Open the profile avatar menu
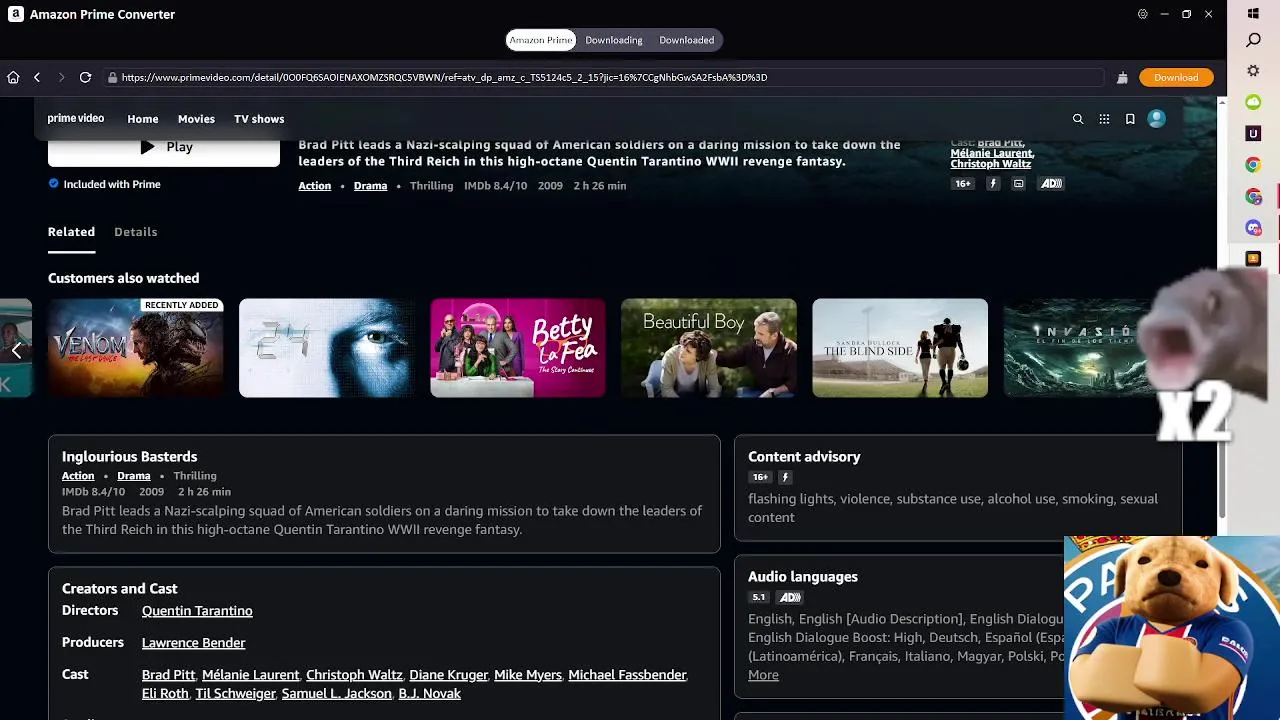The image size is (1280, 720). pyautogui.click(x=1157, y=119)
